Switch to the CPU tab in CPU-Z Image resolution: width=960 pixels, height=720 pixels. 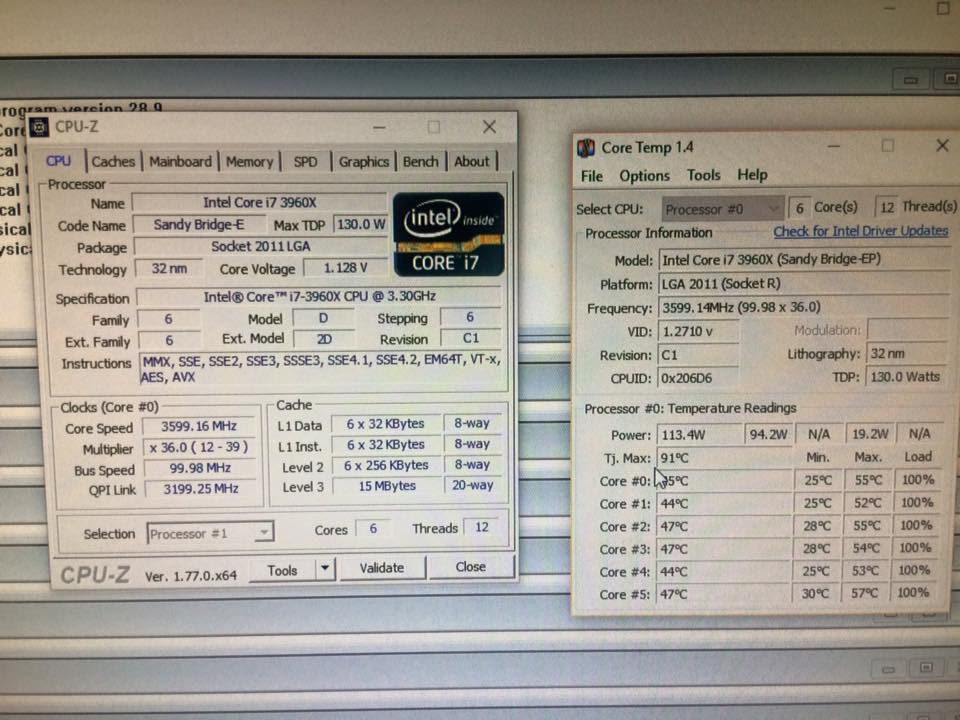click(58, 161)
